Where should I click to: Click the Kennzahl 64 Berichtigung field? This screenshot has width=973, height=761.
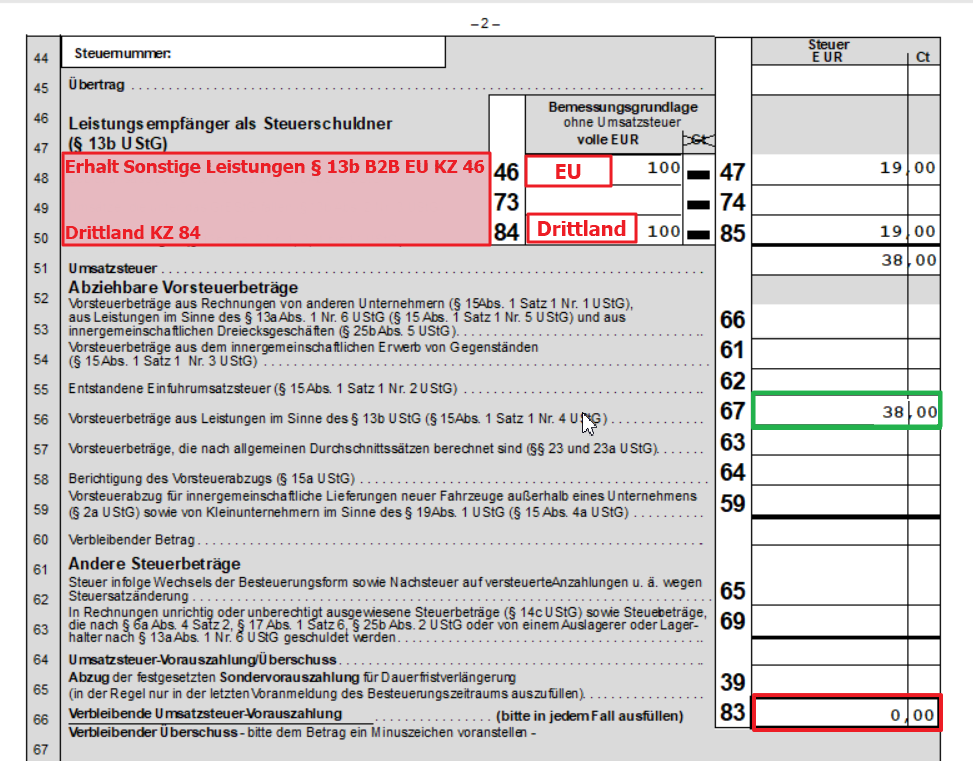pos(845,471)
